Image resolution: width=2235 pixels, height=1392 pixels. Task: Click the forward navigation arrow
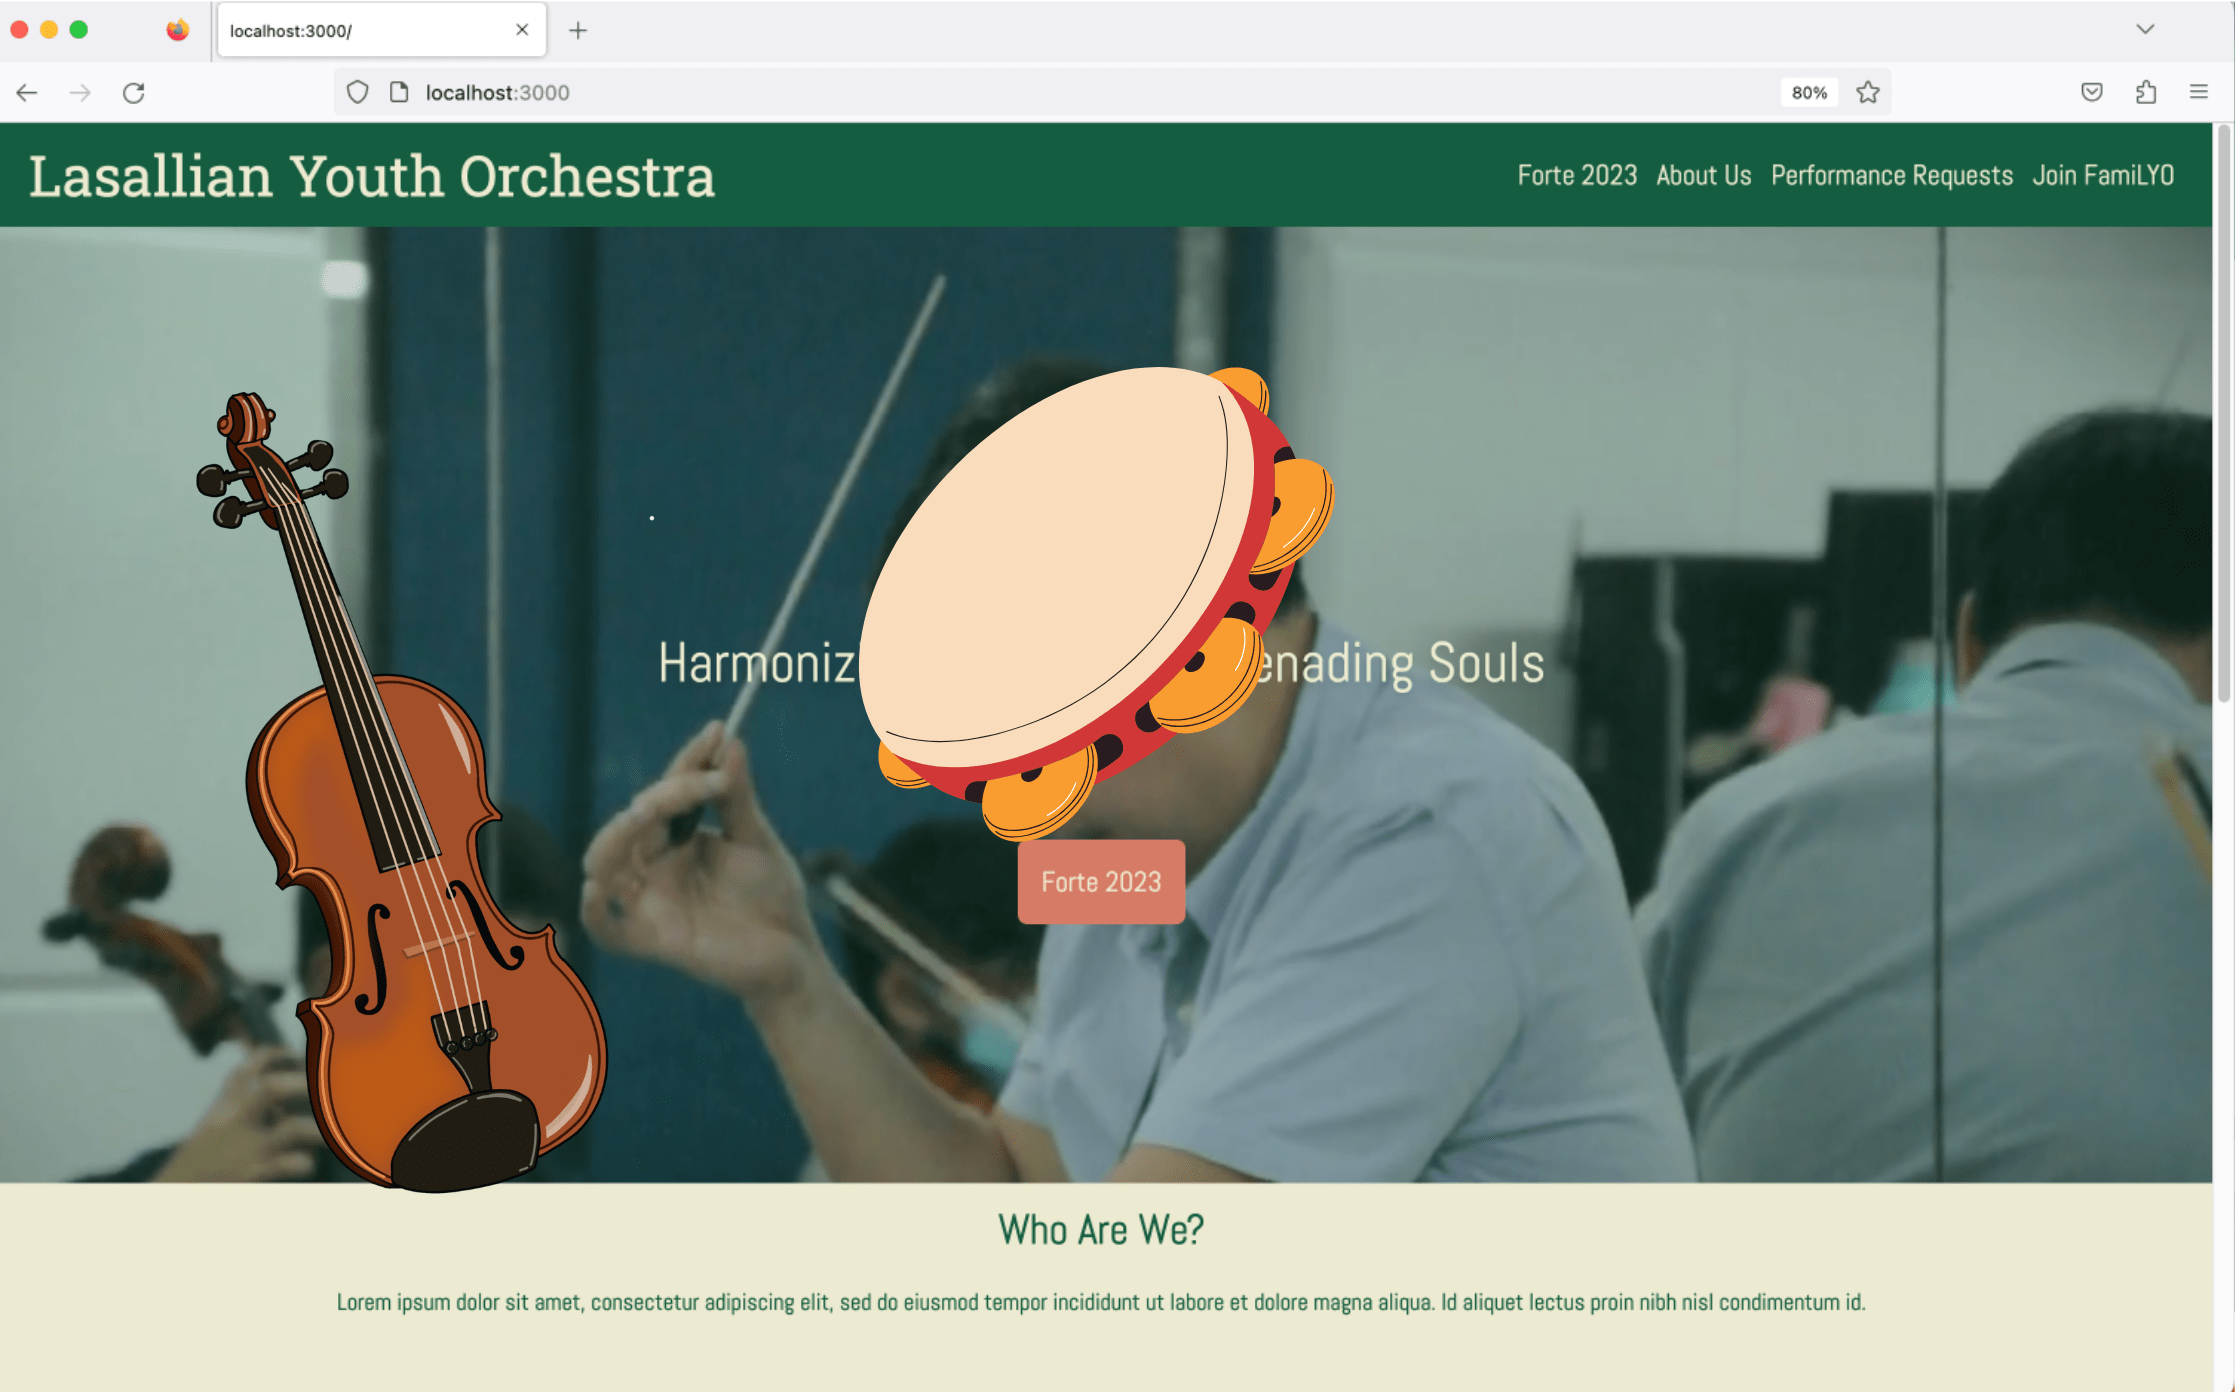tap(80, 93)
